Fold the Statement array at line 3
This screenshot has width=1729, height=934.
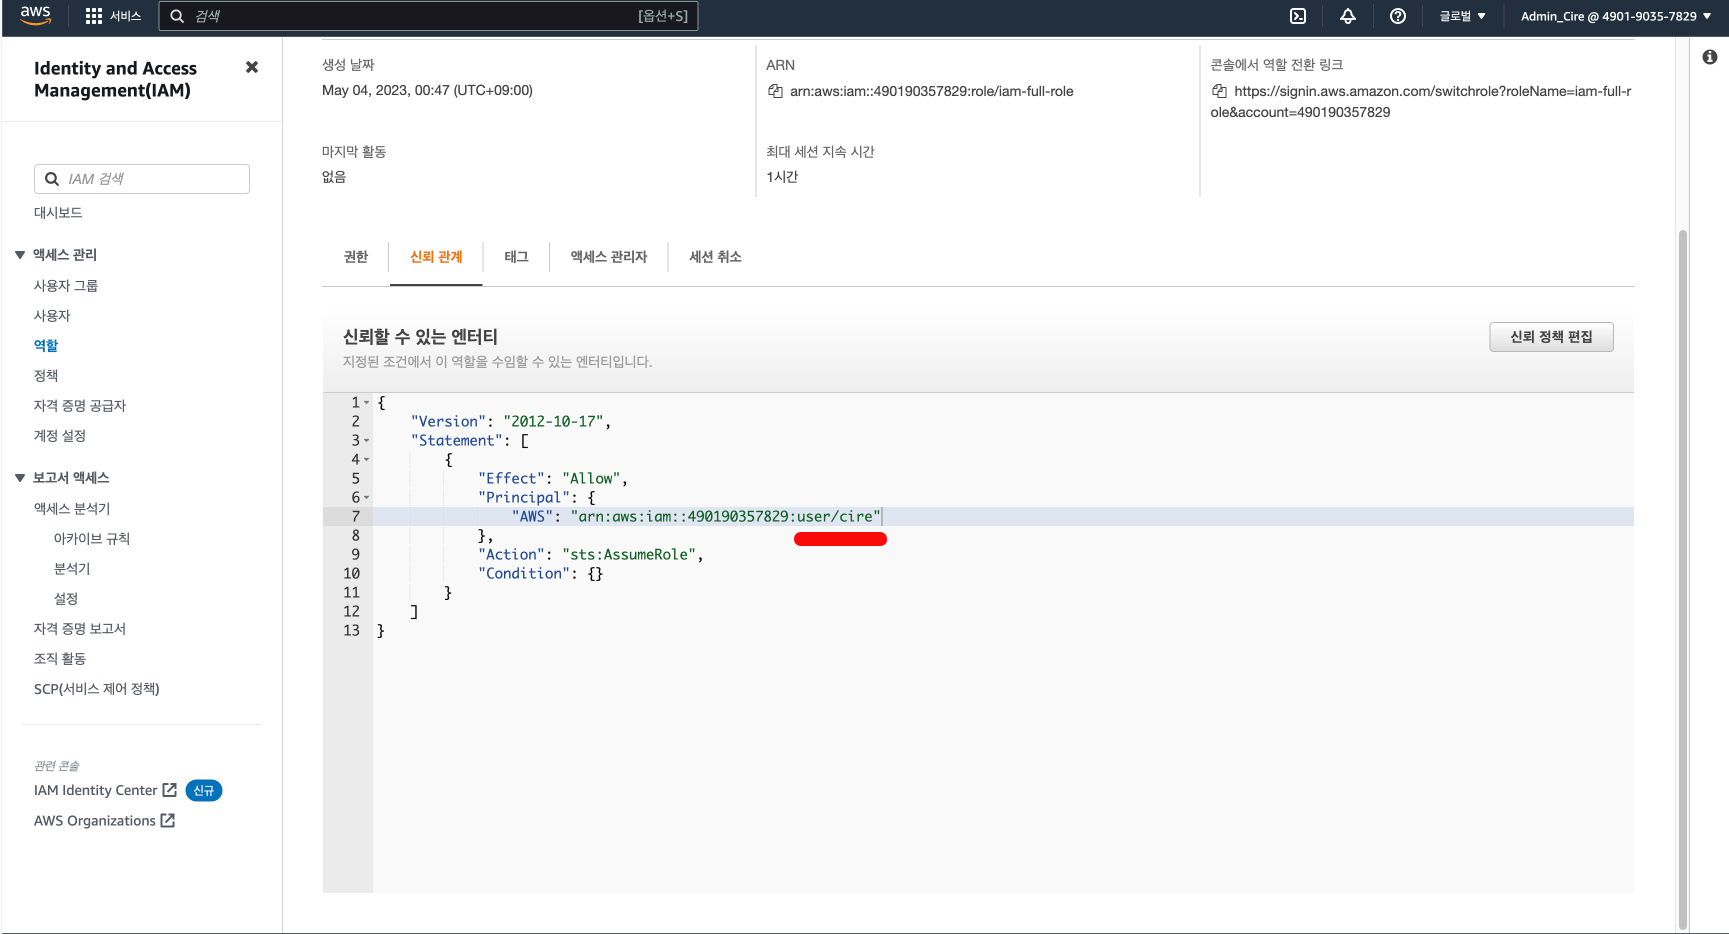(367, 441)
